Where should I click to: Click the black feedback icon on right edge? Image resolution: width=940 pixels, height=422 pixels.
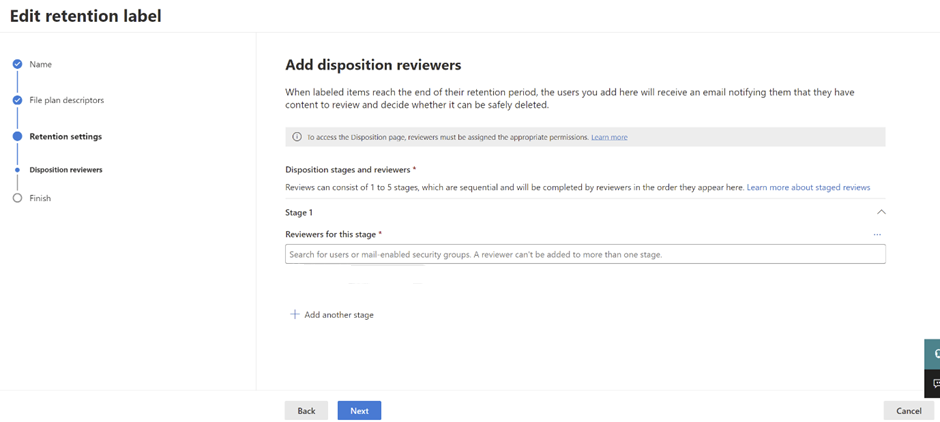tap(934, 383)
